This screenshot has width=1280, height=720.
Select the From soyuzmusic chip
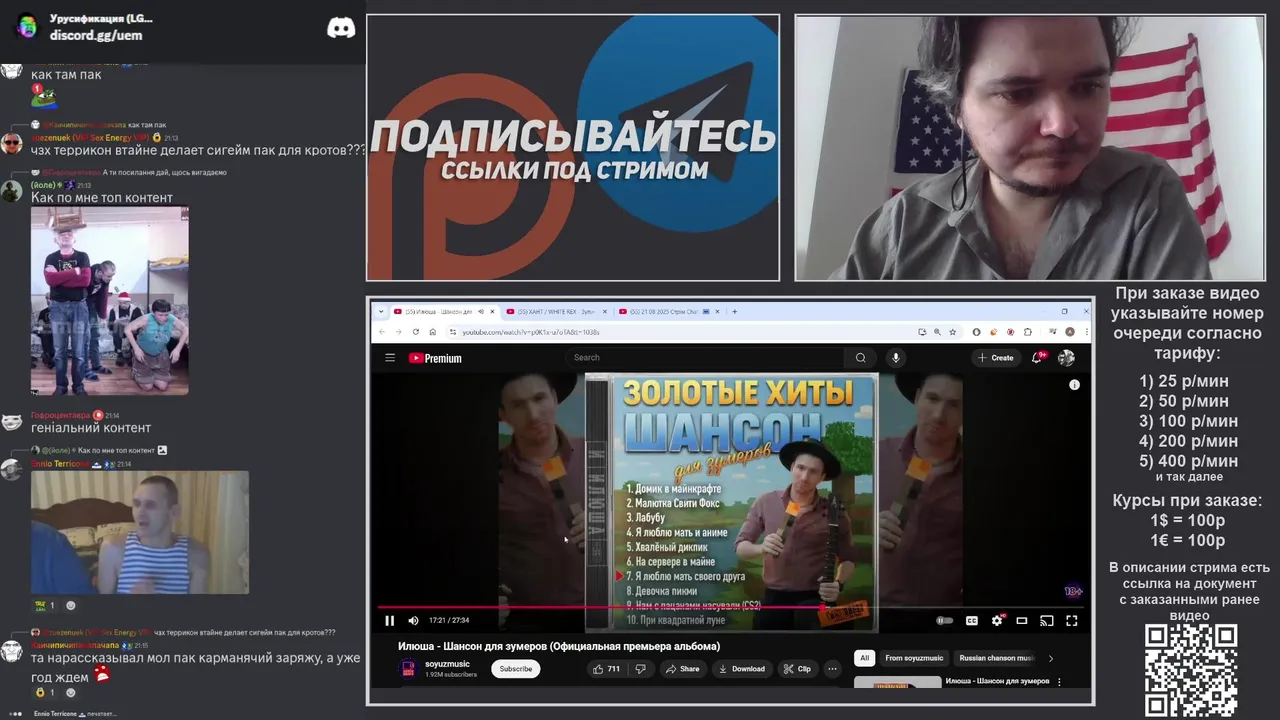point(914,658)
